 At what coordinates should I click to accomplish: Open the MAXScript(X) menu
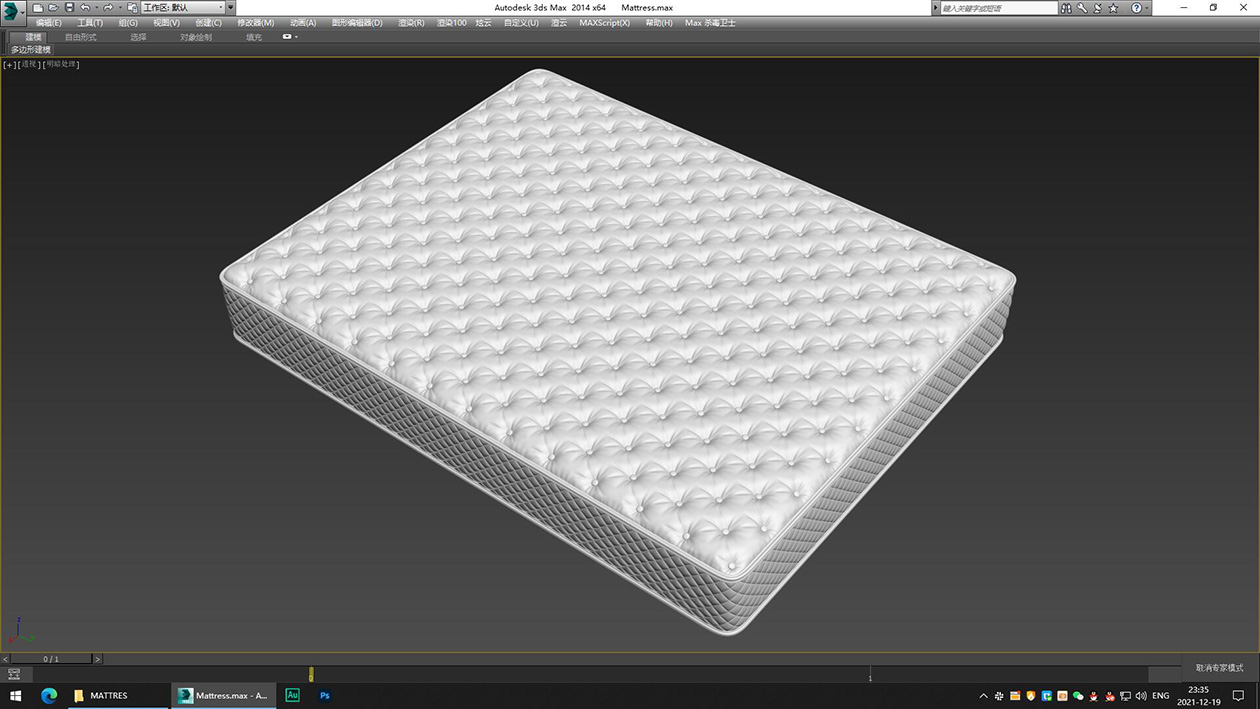pyautogui.click(x=604, y=22)
